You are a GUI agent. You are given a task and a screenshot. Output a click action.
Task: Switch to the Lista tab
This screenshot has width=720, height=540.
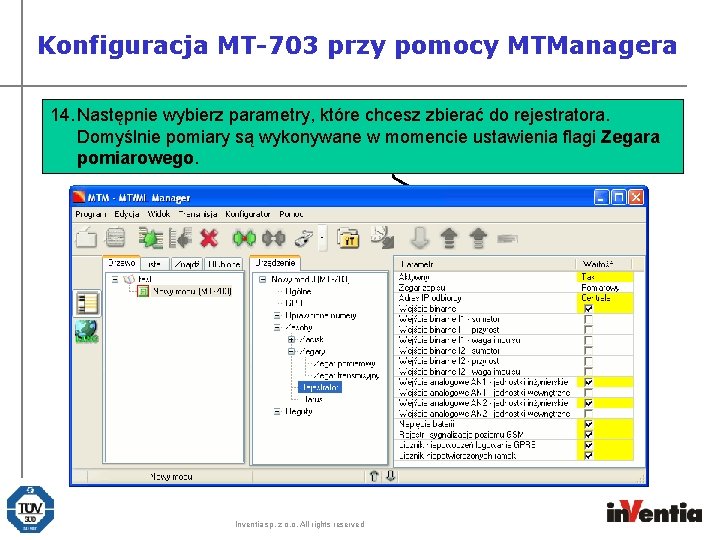coord(155,264)
